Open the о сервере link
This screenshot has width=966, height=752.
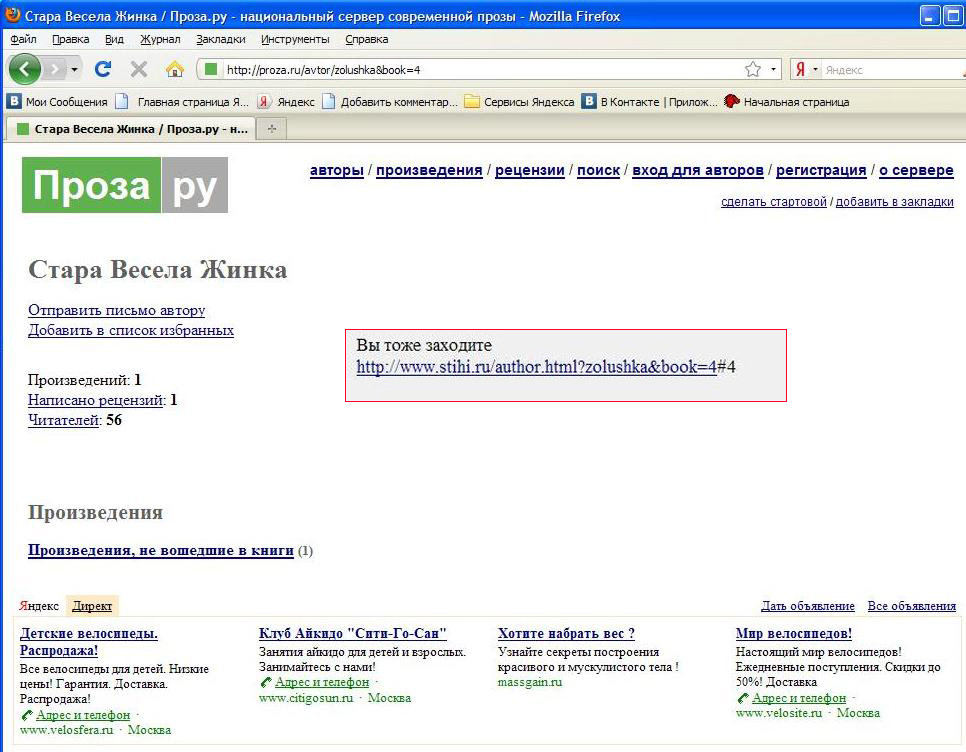tap(916, 170)
